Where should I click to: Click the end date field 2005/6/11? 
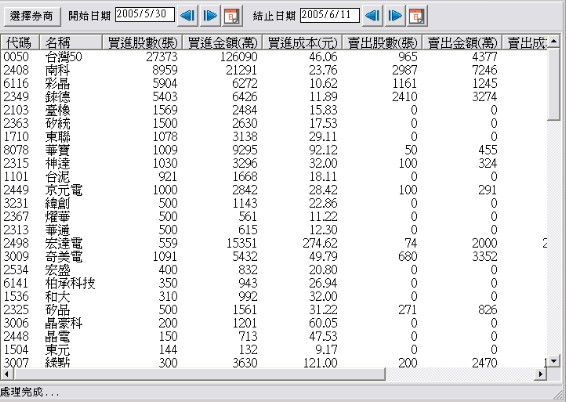click(330, 15)
